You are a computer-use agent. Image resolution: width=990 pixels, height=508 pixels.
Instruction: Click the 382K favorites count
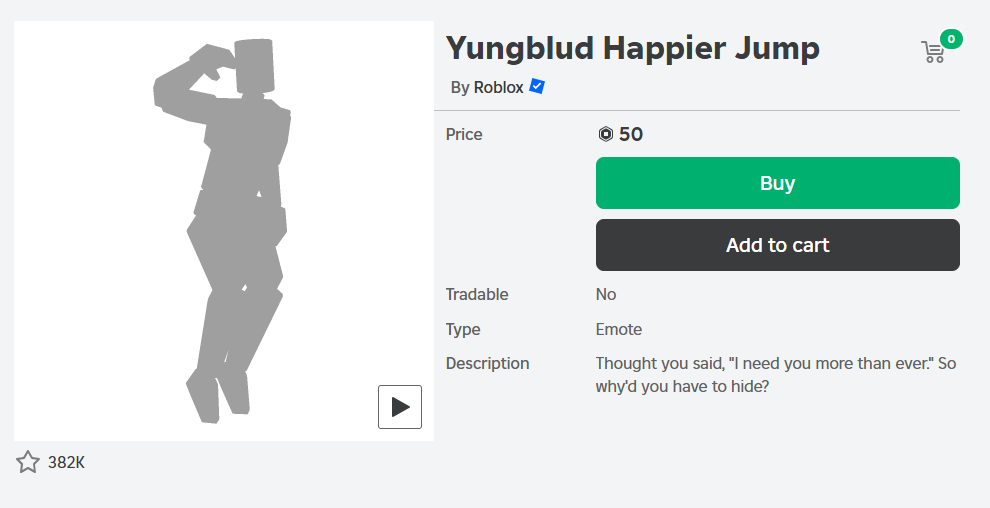tap(67, 462)
